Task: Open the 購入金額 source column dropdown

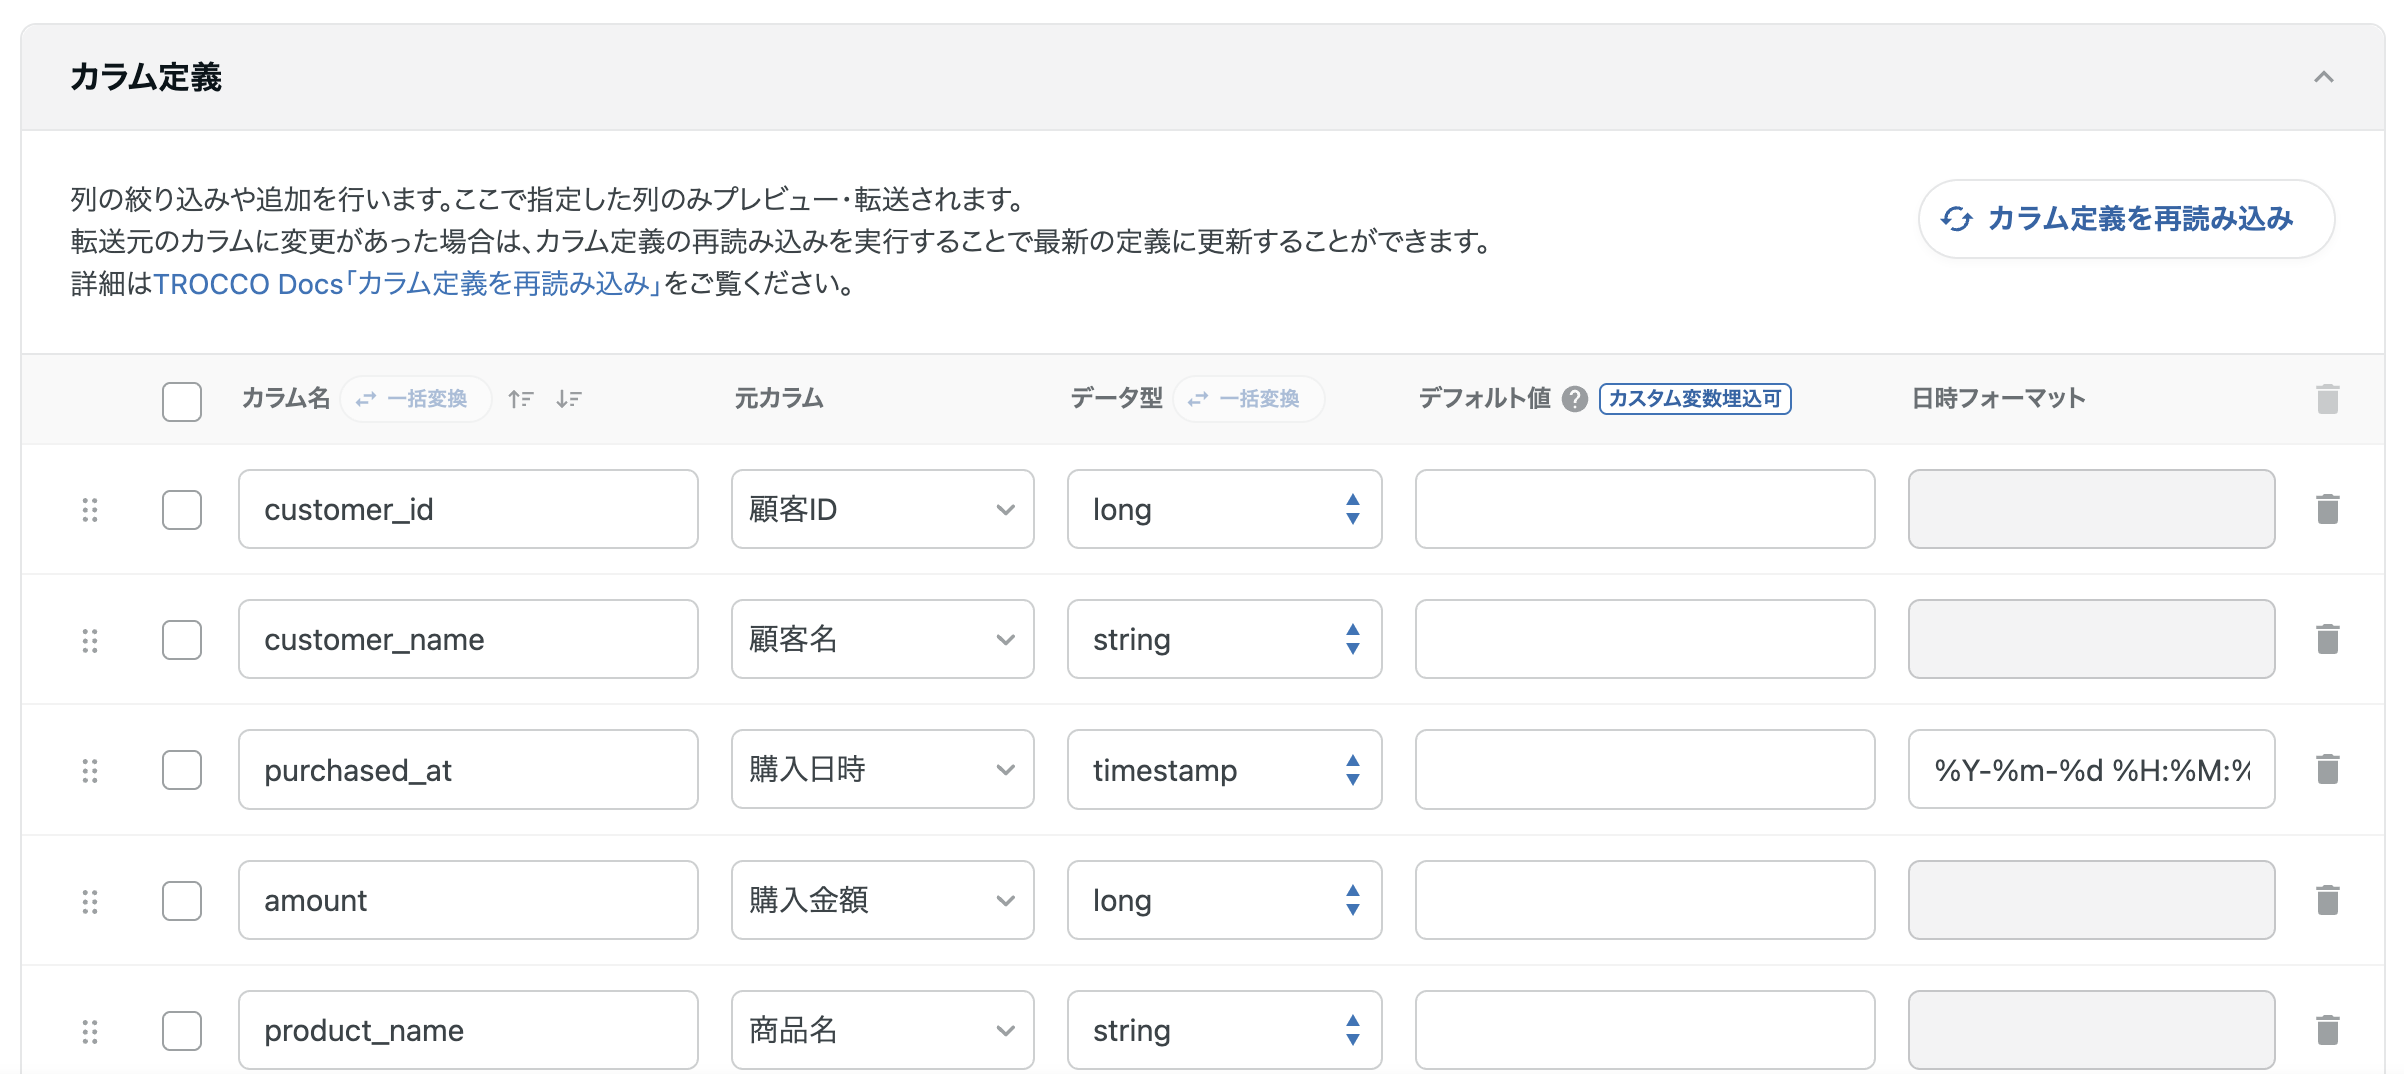Action: tap(883, 900)
